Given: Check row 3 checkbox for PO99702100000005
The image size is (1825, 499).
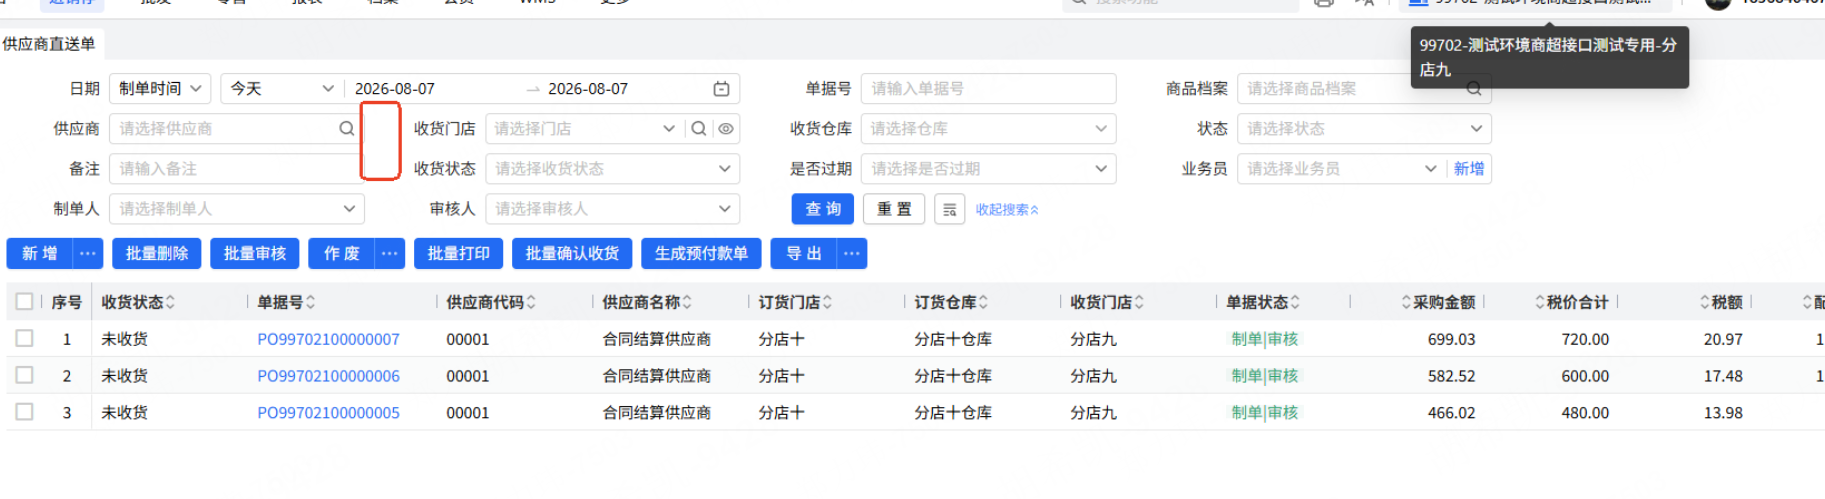Looking at the screenshot, I should 25,411.
